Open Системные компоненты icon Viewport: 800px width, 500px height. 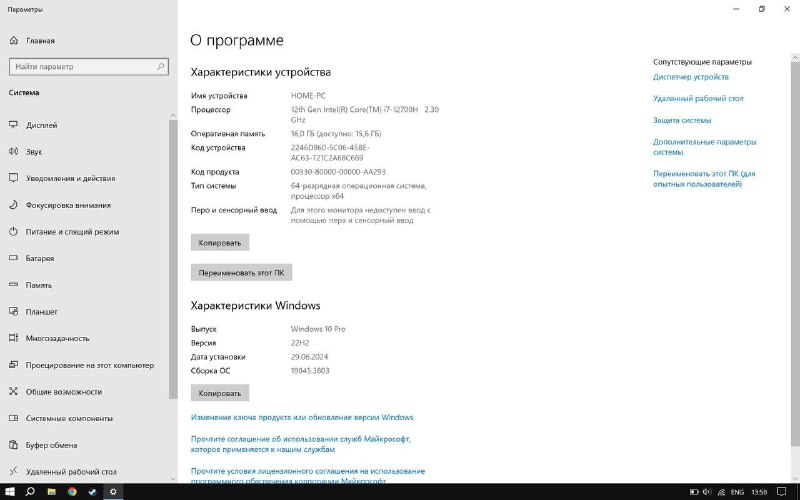[x=14, y=418]
